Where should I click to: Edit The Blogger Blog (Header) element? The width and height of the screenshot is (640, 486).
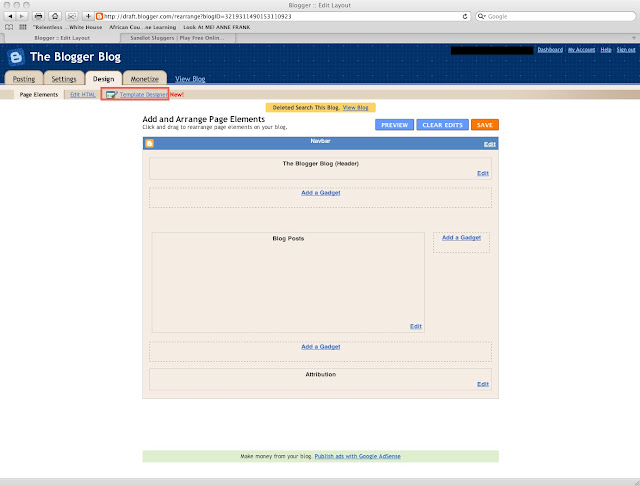[x=483, y=173]
